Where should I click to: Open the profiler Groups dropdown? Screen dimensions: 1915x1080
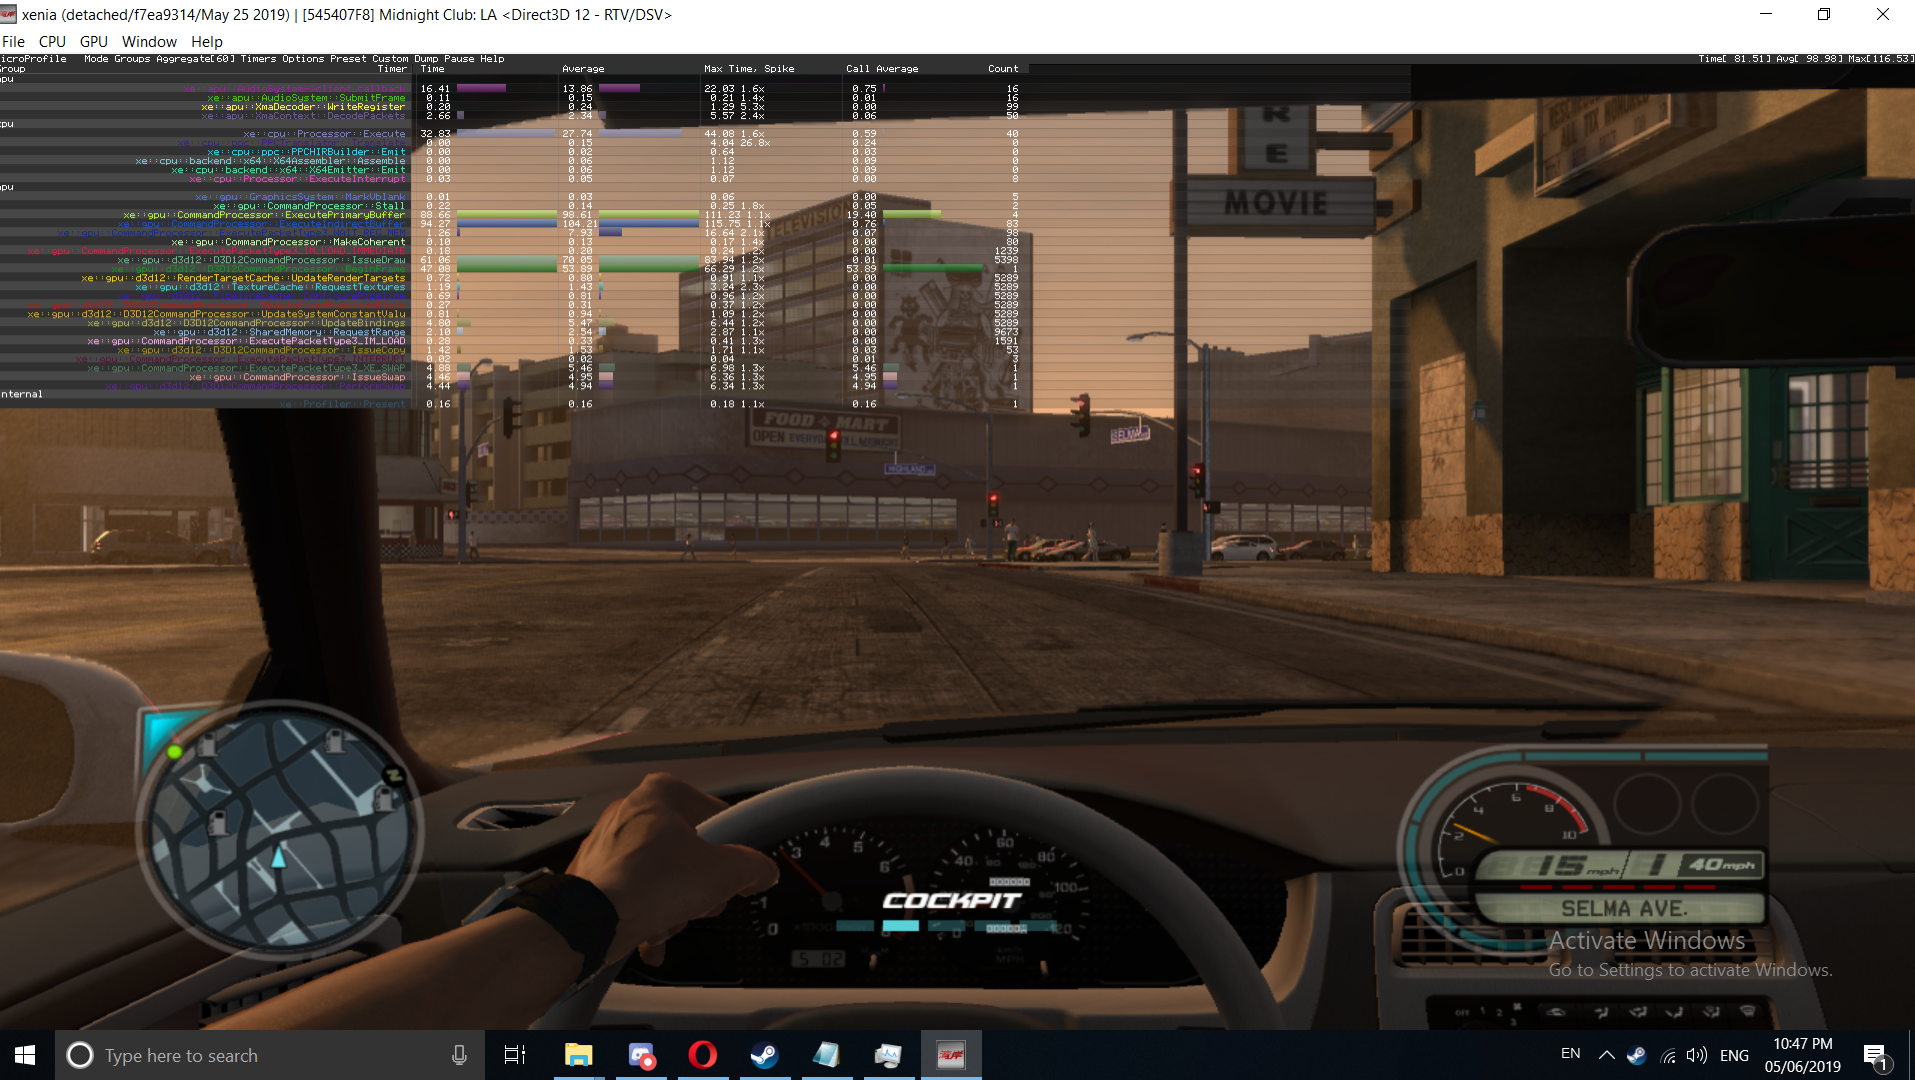tap(132, 59)
